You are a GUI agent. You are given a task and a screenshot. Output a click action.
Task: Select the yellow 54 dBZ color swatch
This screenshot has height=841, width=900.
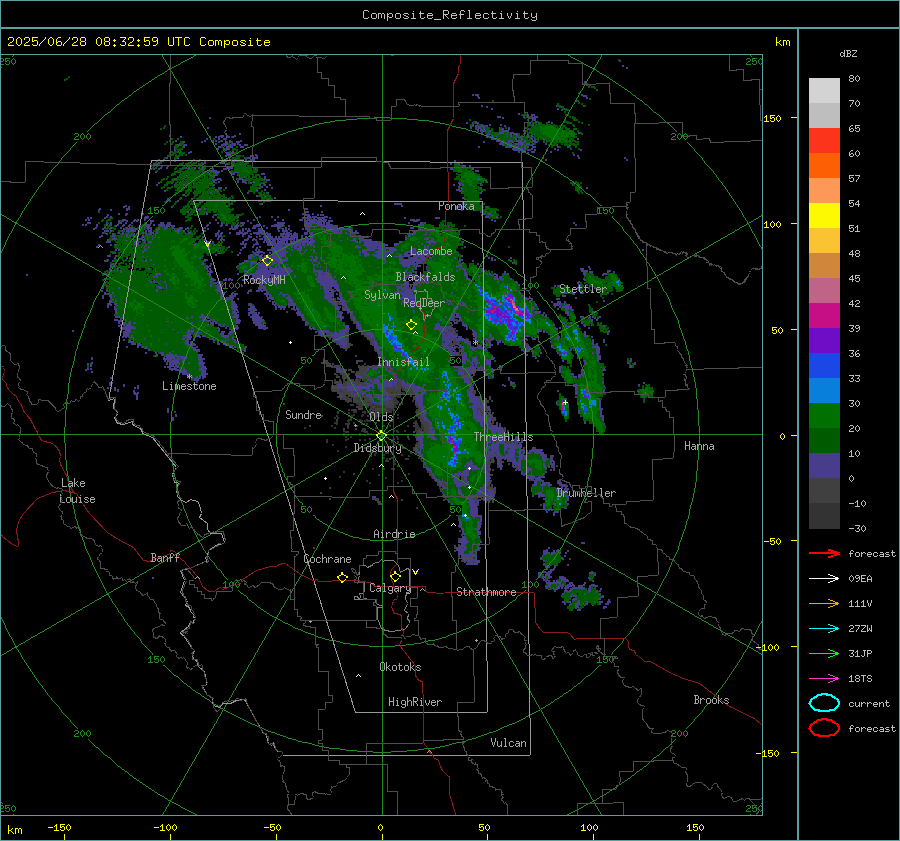(824, 216)
